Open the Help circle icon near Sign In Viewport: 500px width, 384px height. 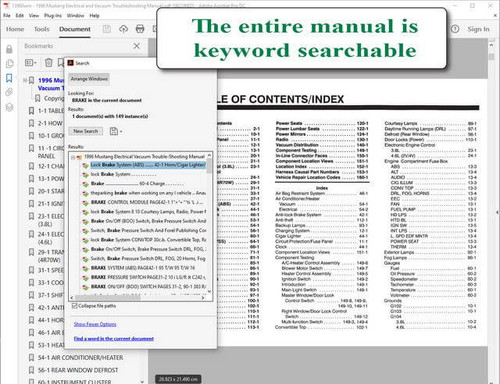(455, 29)
